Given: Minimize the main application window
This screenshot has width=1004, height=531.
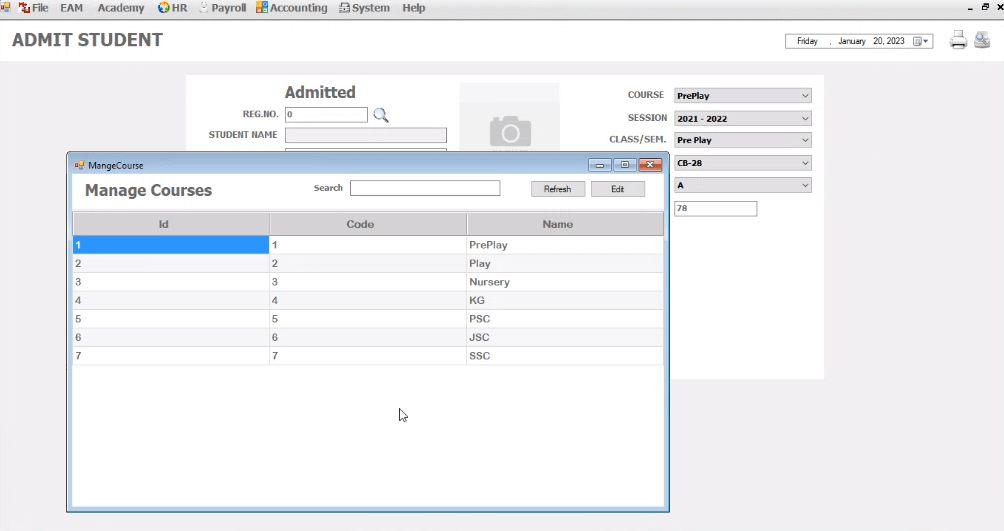Looking at the screenshot, I should (x=970, y=7).
